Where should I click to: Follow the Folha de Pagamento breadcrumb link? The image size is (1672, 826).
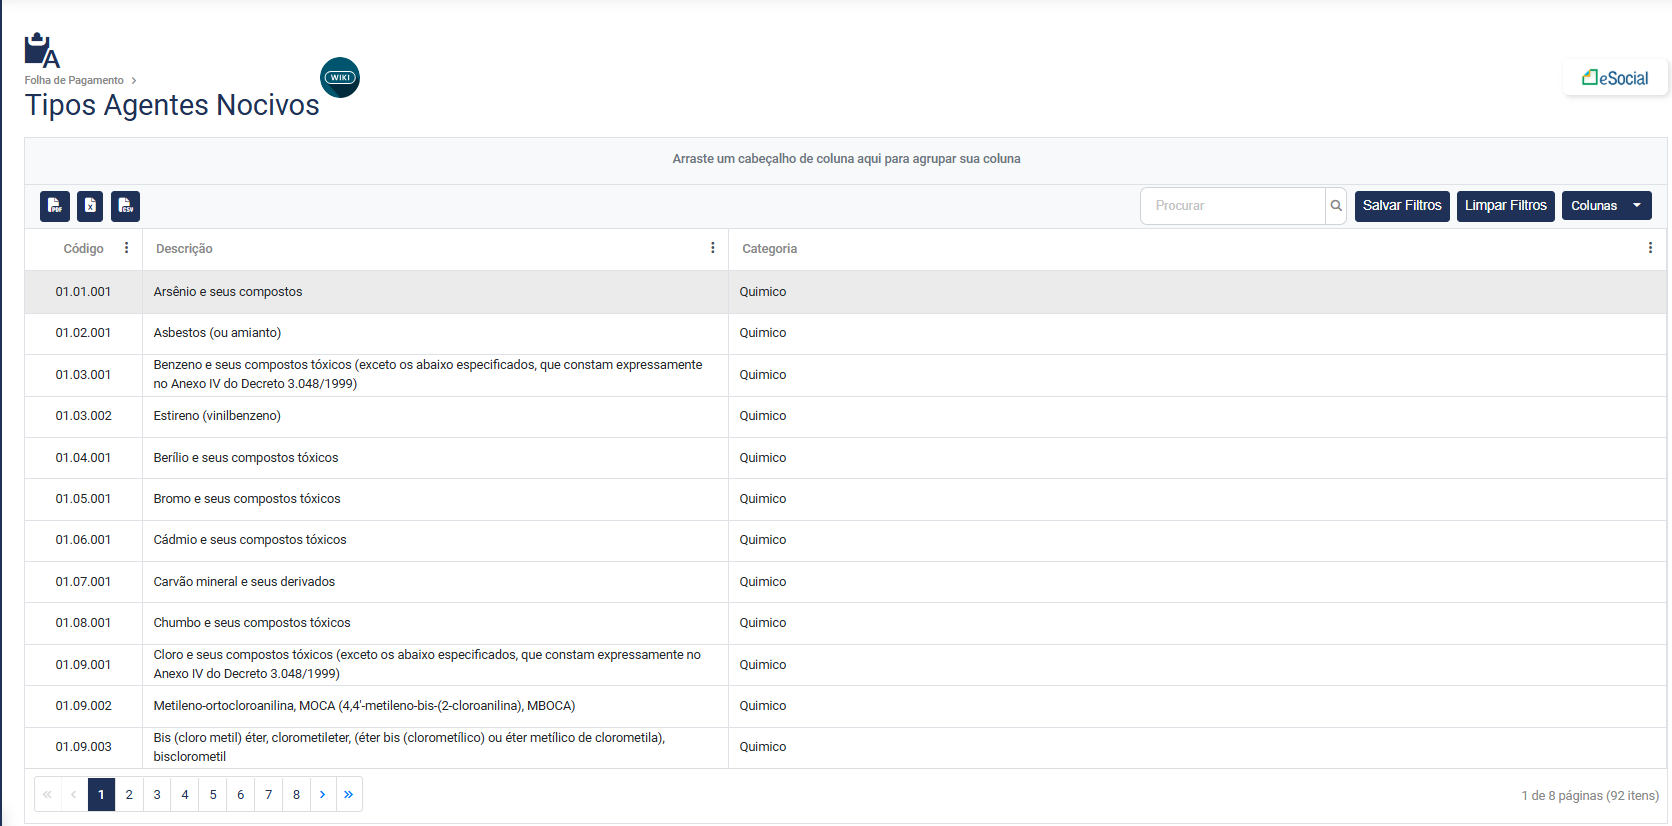[x=74, y=80]
